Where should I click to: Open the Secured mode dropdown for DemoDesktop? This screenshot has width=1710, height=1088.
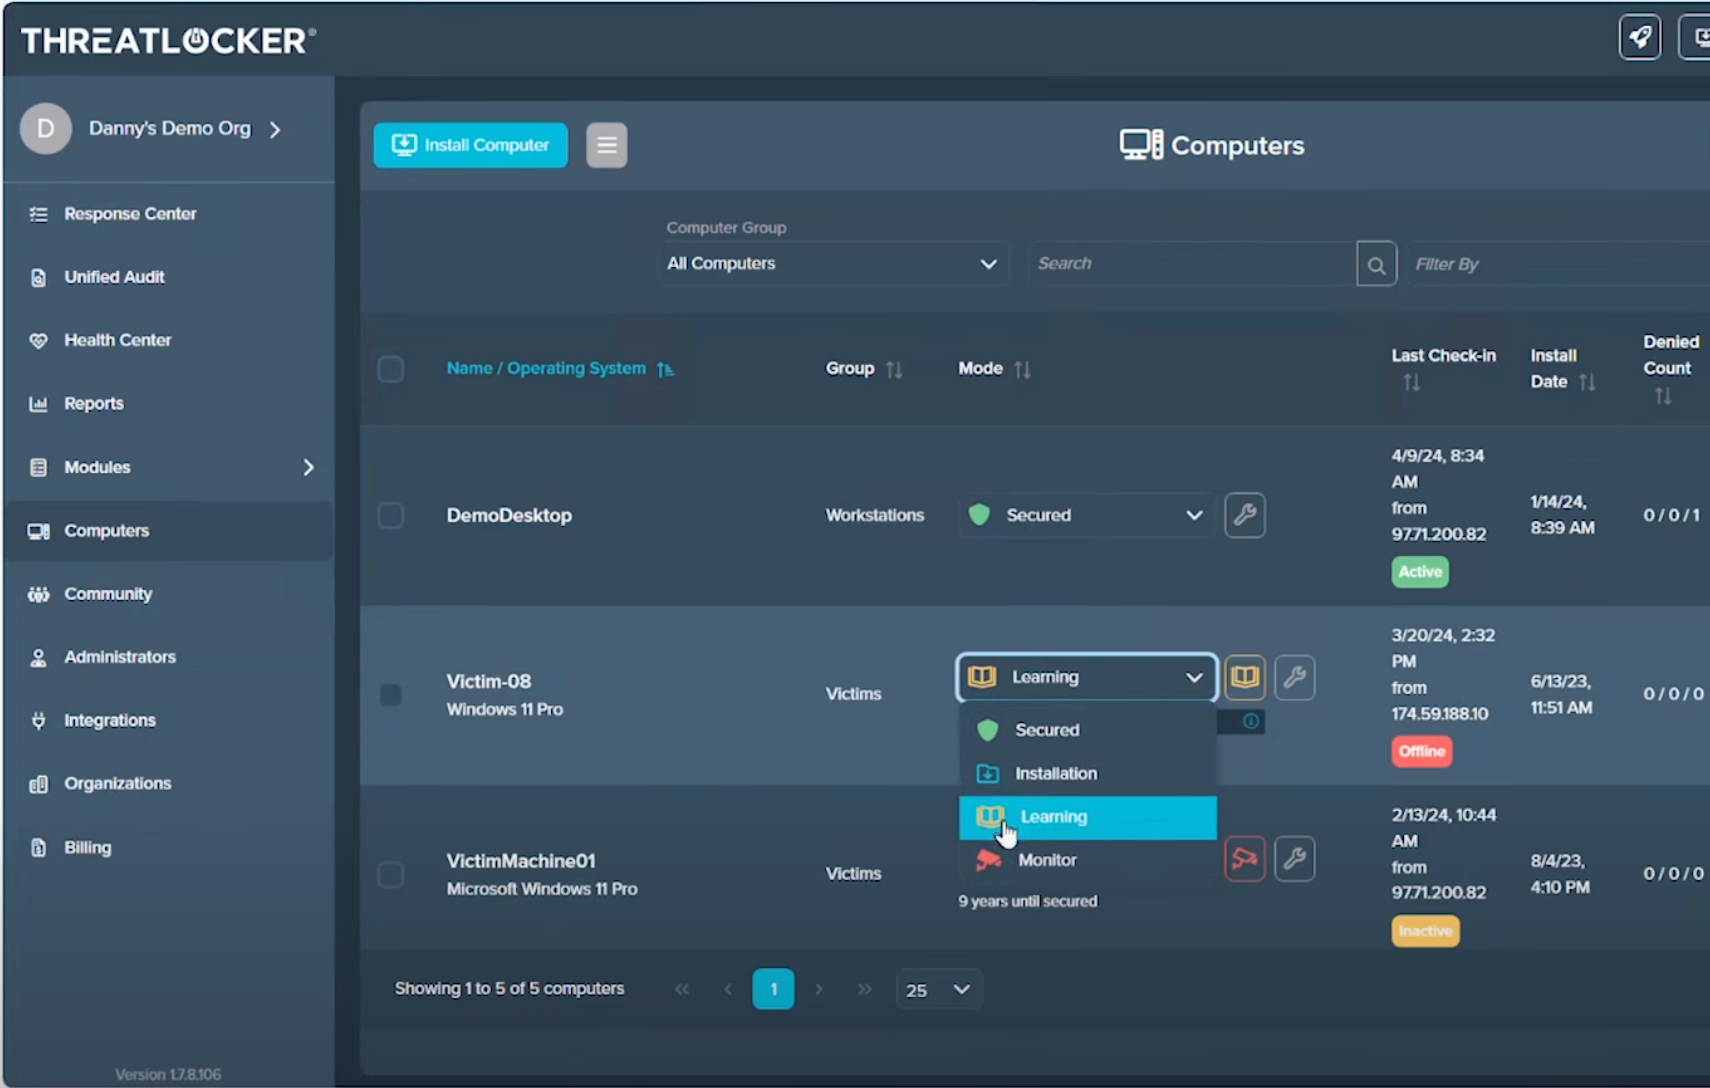tap(1086, 515)
